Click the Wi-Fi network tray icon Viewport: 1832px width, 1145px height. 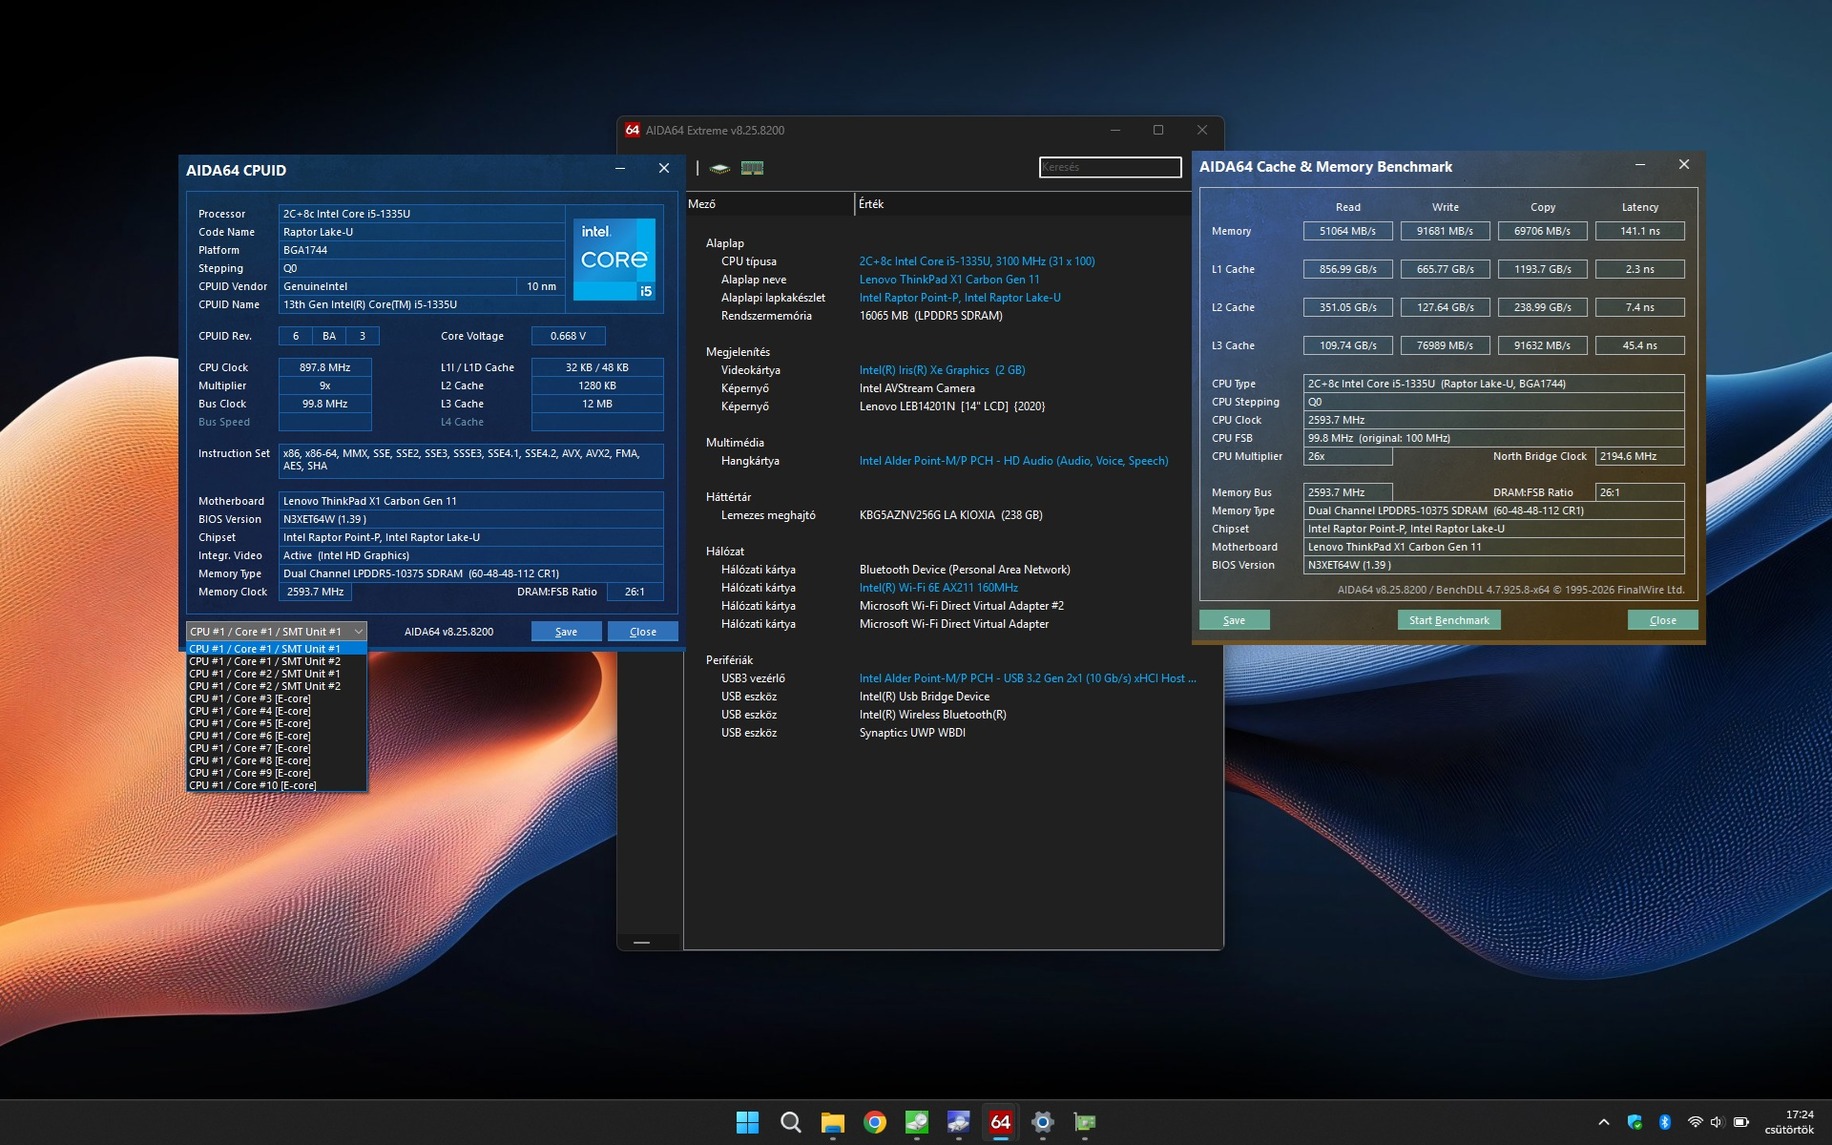point(1695,1122)
